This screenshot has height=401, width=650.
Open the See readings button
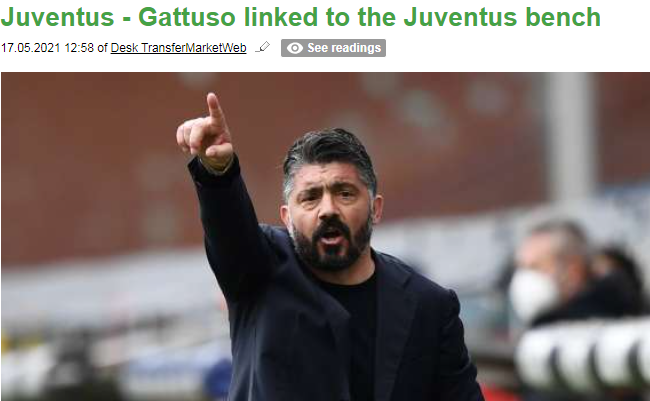333,48
